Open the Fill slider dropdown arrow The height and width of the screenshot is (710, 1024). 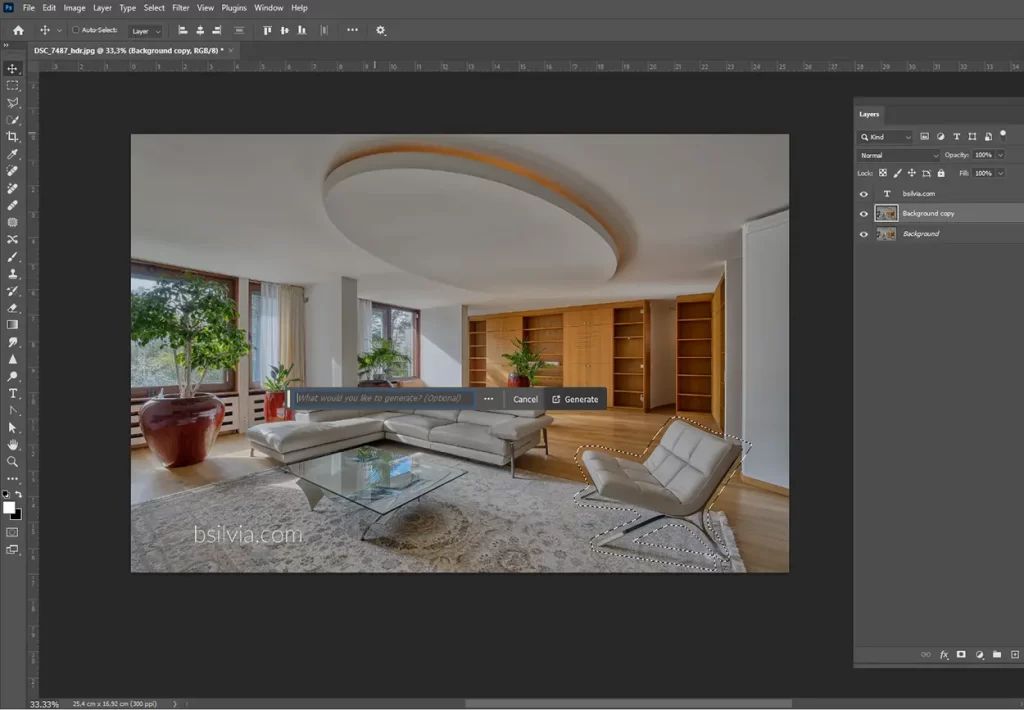[1000, 173]
